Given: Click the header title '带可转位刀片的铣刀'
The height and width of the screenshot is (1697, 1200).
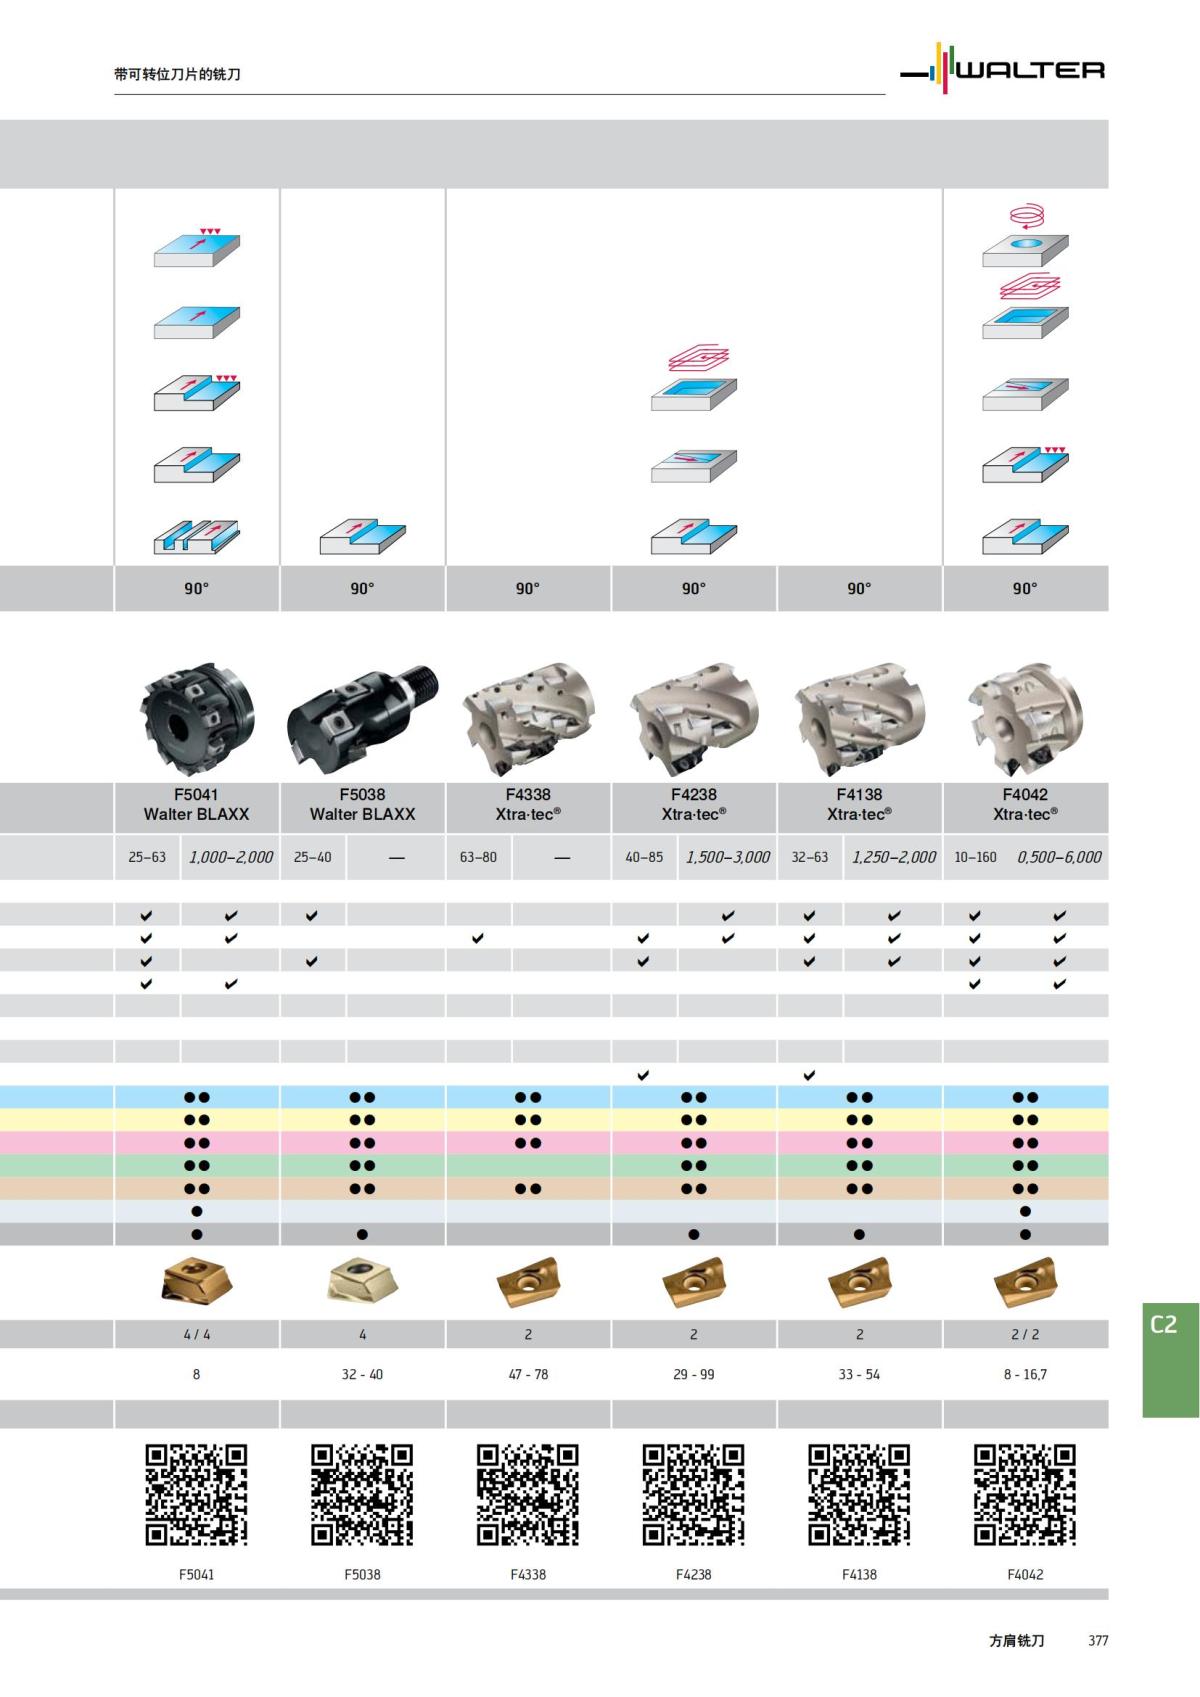Looking at the screenshot, I should pos(178,74).
